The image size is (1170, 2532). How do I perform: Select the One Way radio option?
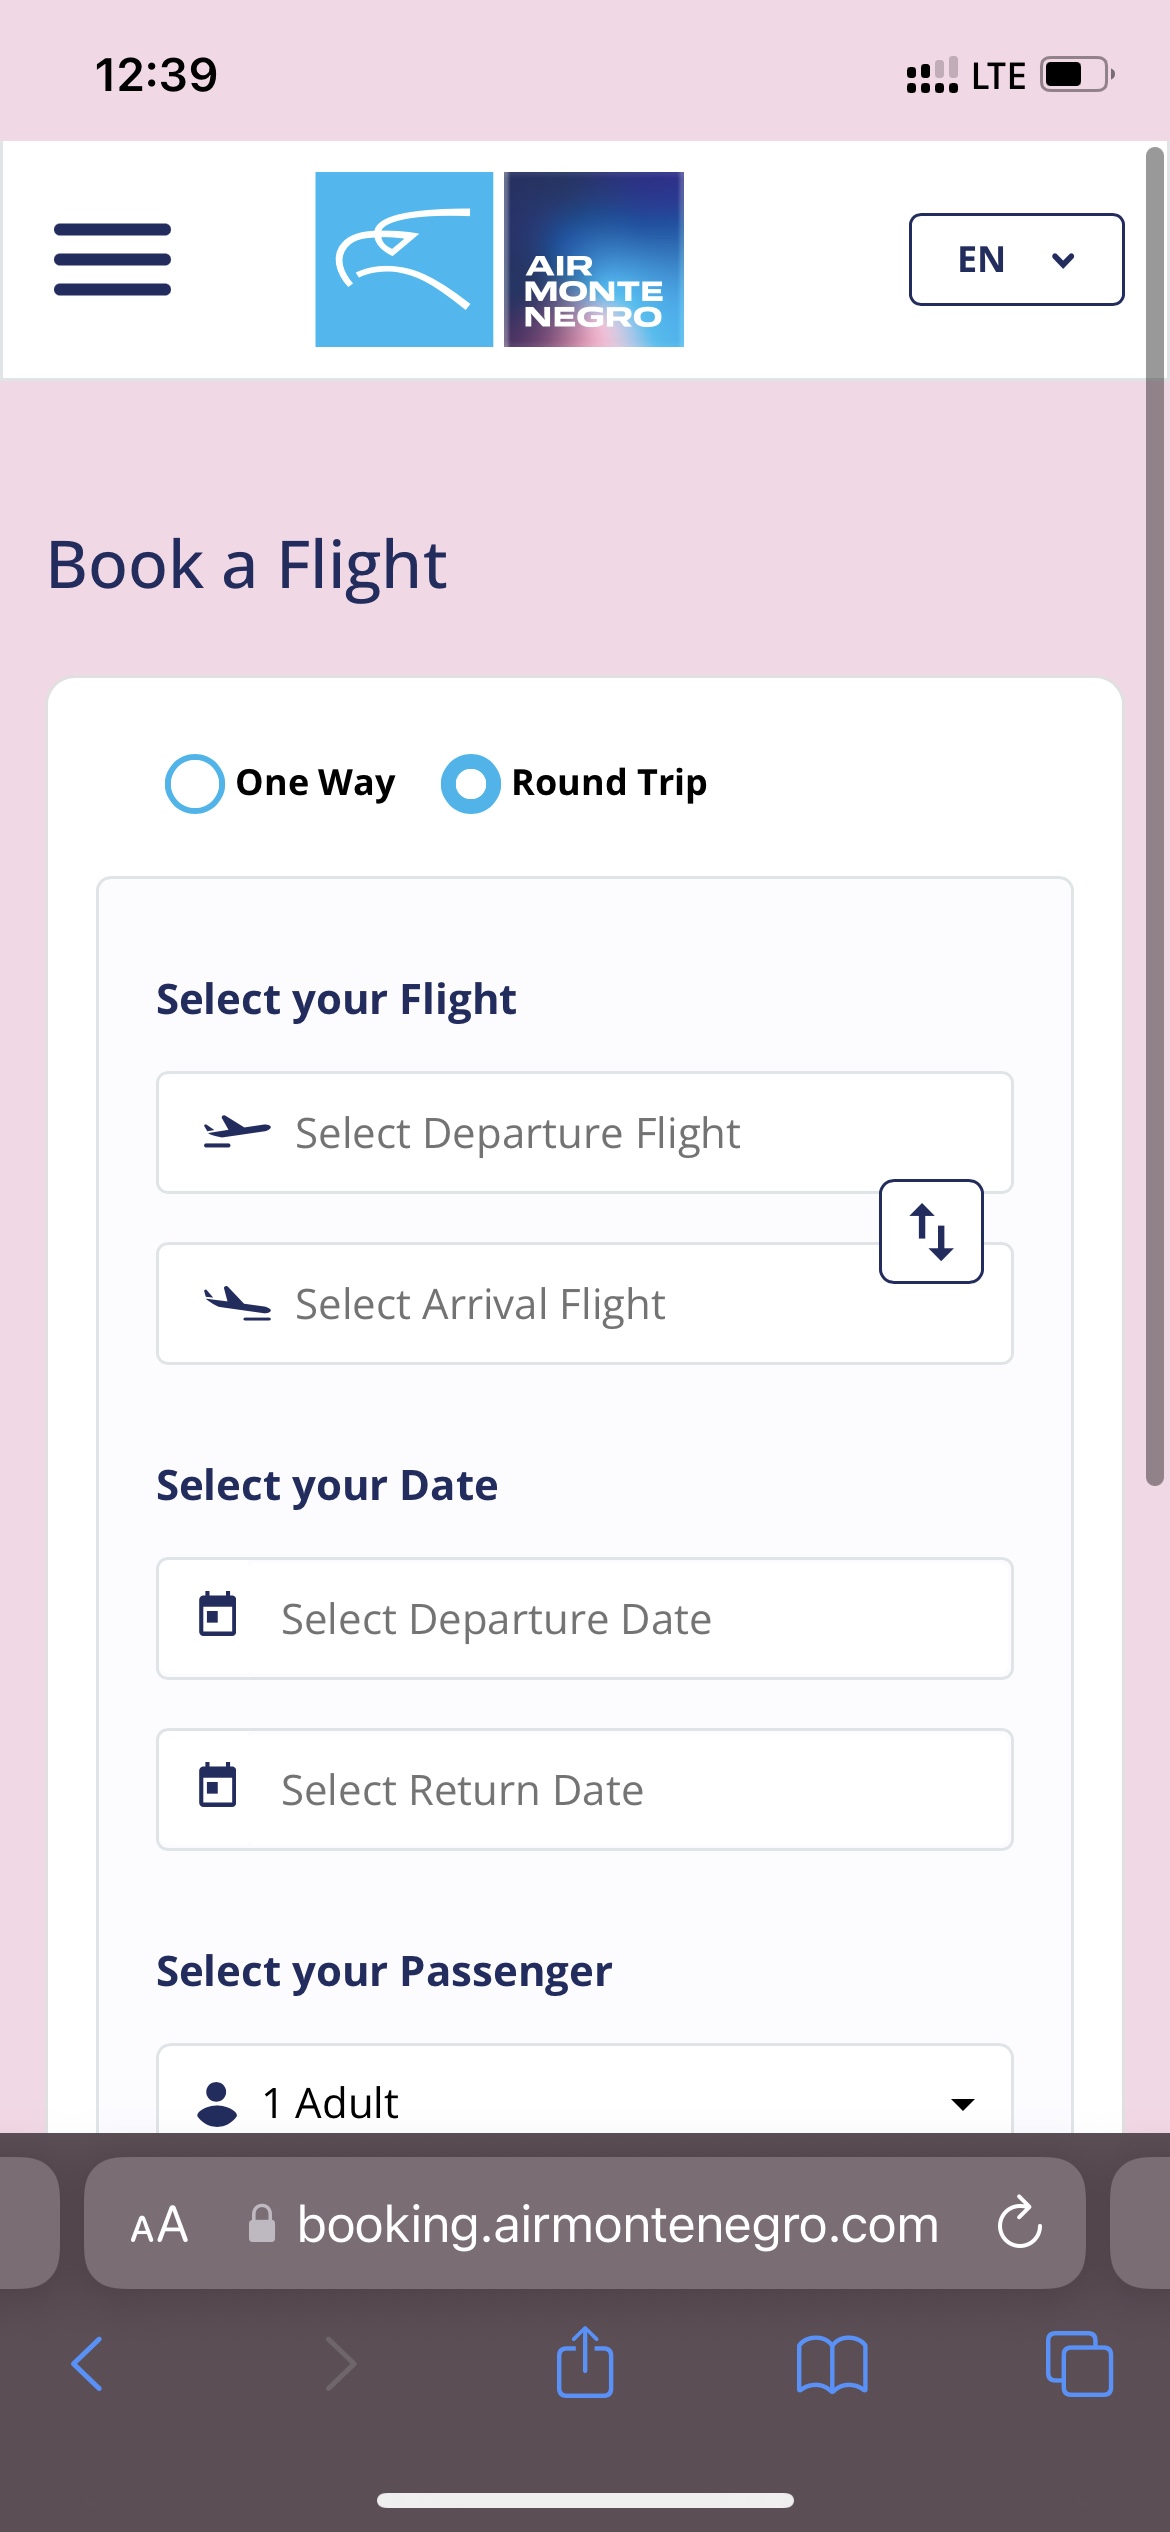194,783
